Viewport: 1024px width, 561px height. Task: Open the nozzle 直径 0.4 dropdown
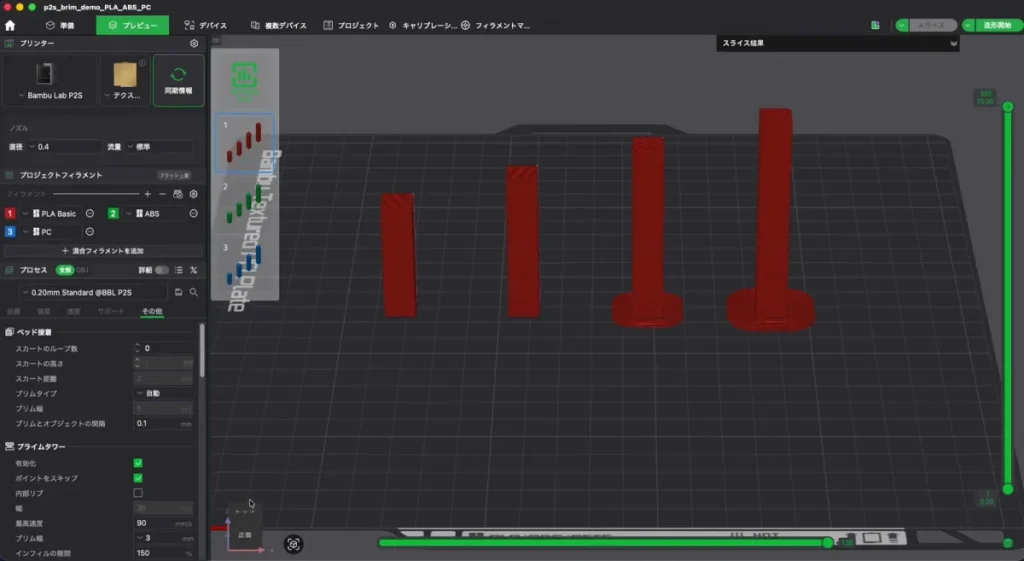coord(63,147)
